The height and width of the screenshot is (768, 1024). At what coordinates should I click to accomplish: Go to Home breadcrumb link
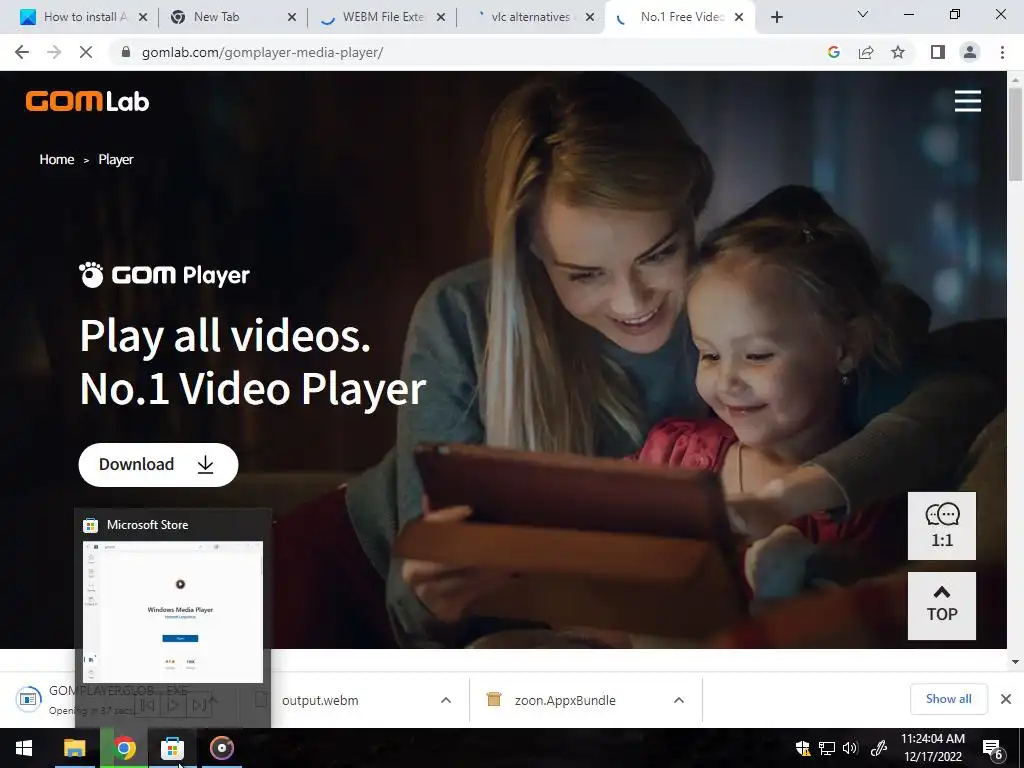tap(57, 159)
